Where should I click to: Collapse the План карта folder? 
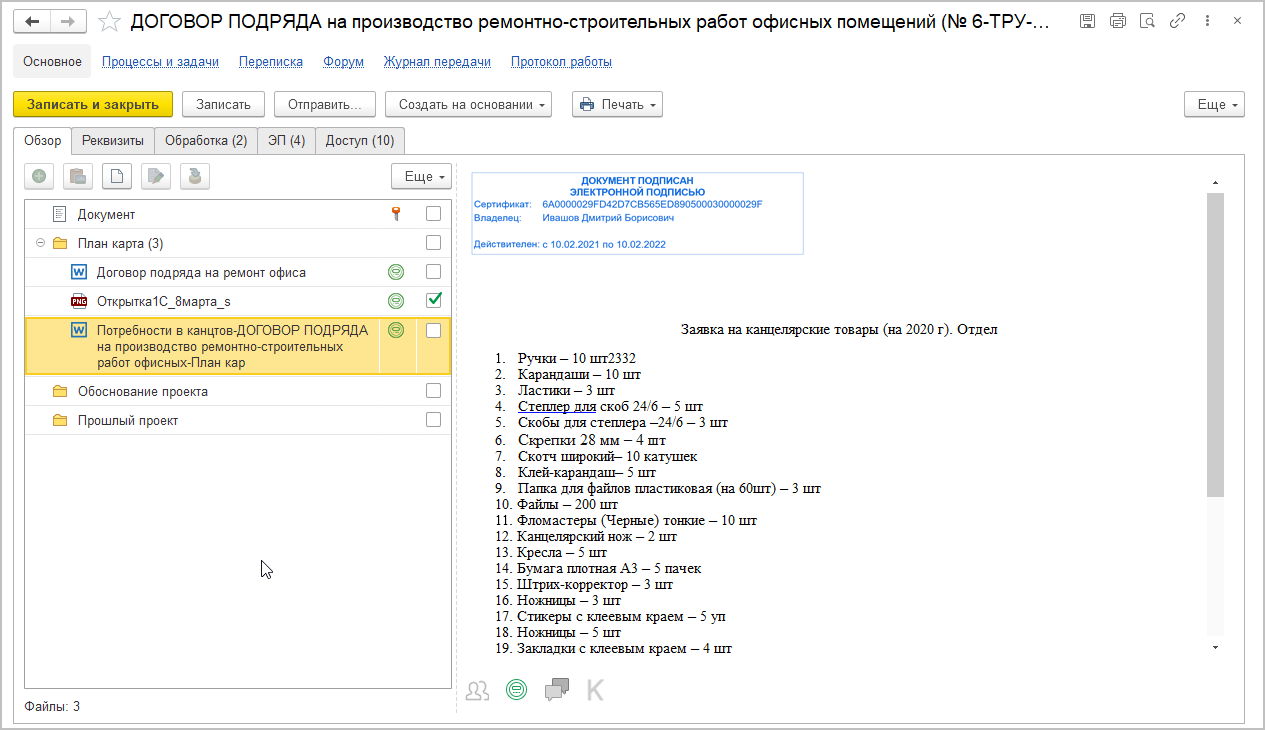tap(40, 243)
